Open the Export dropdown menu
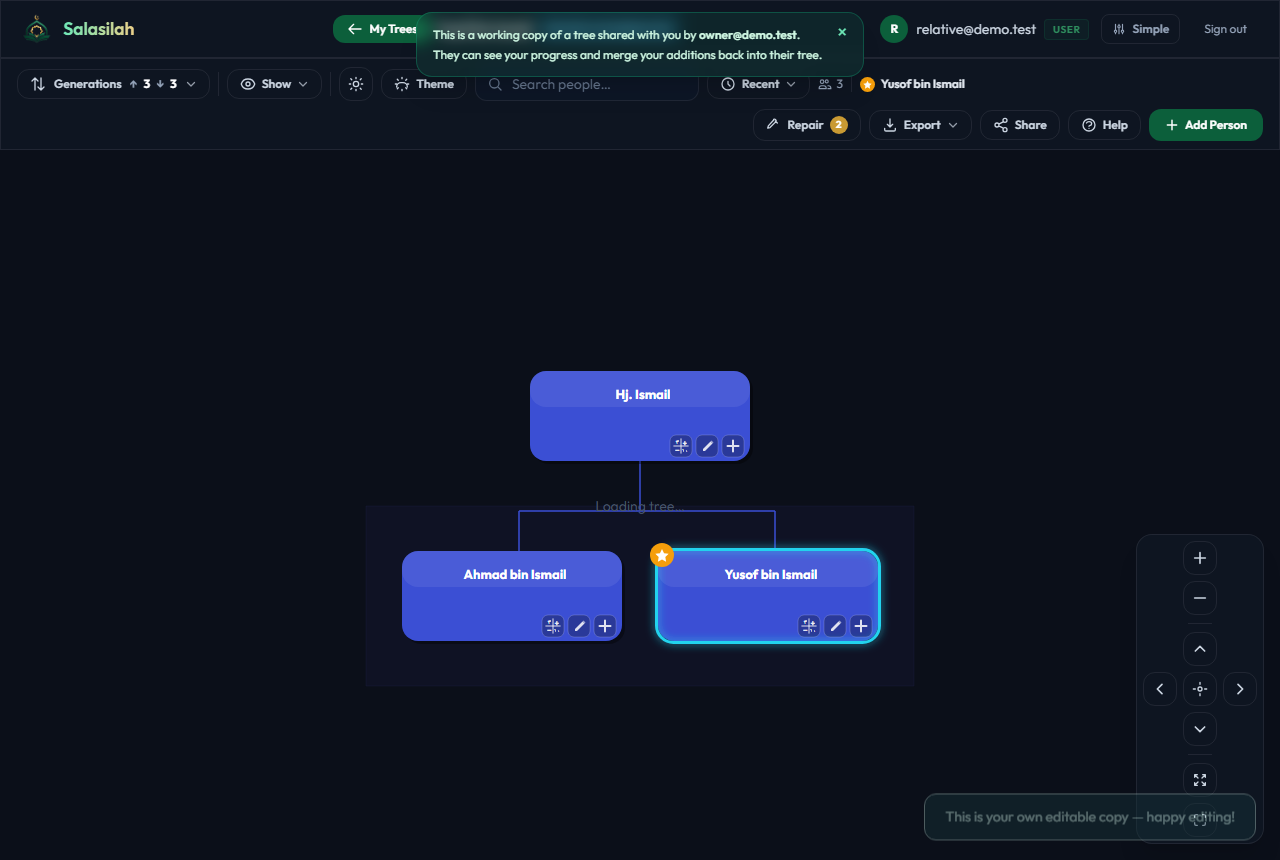1280x860 pixels. 920,125
